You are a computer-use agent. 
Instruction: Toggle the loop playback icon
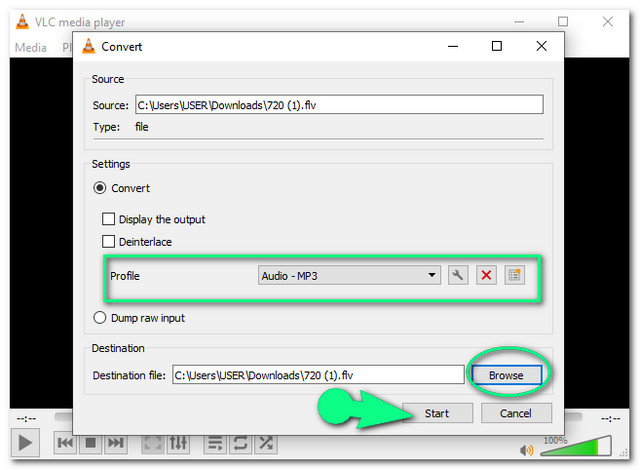tap(240, 443)
